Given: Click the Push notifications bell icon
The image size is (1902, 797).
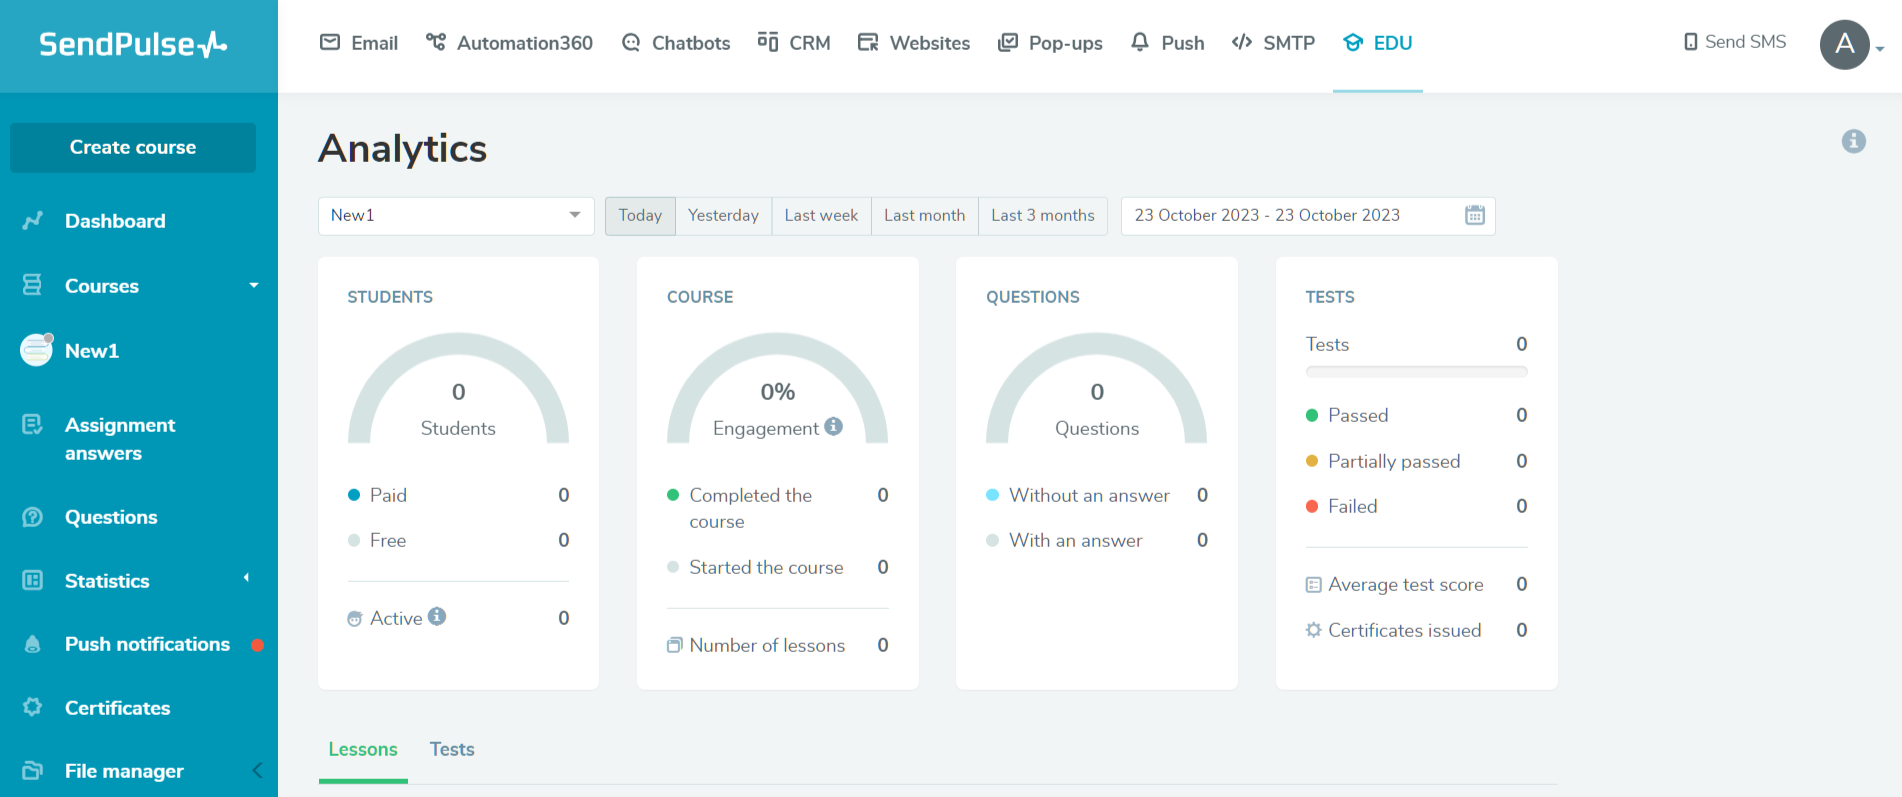Looking at the screenshot, I should click(33, 644).
